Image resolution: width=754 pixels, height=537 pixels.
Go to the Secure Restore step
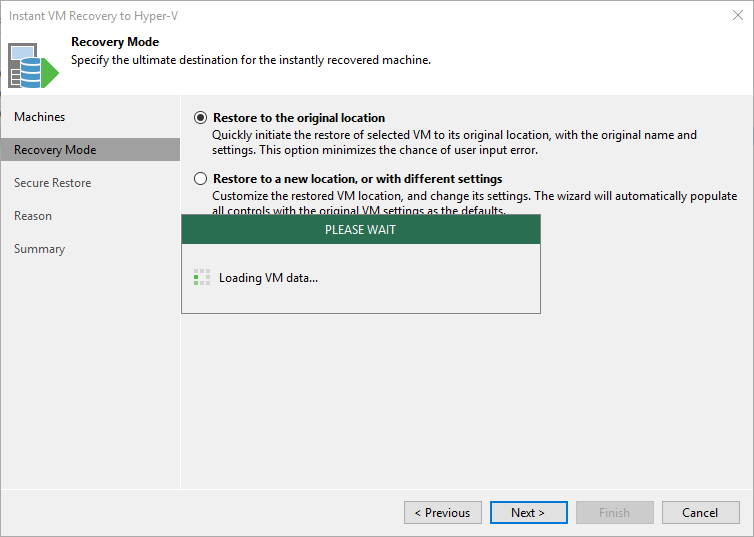(52, 183)
